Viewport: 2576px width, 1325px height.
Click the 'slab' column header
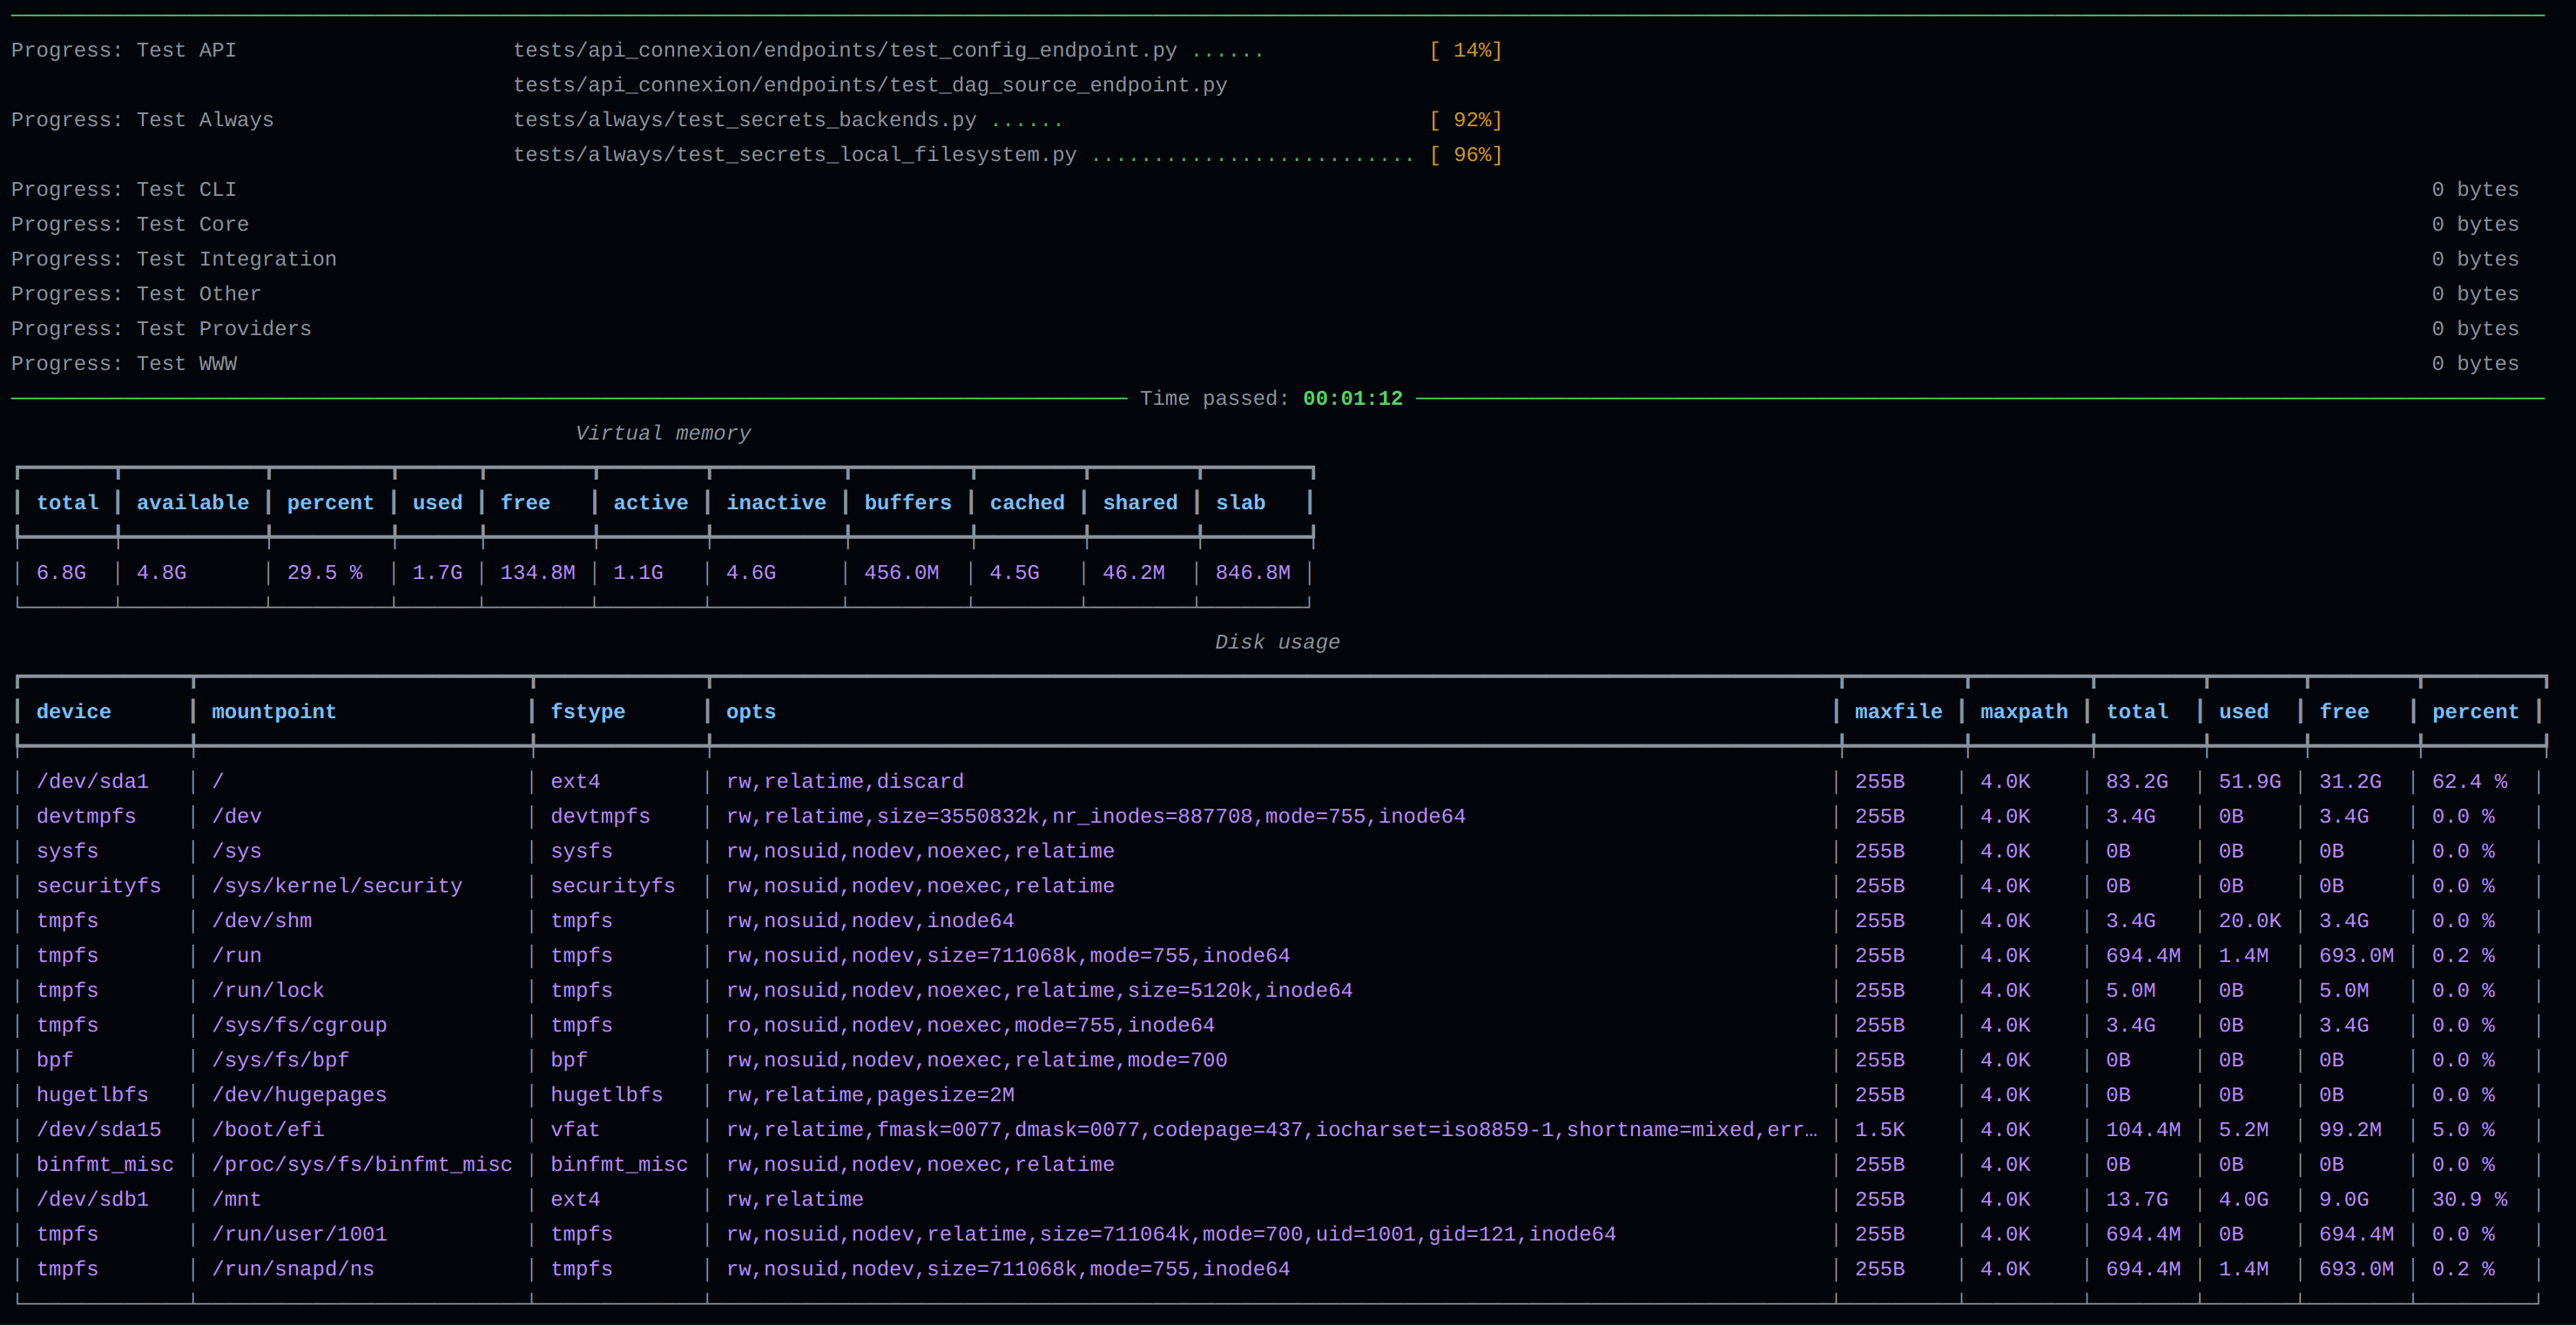click(1240, 503)
